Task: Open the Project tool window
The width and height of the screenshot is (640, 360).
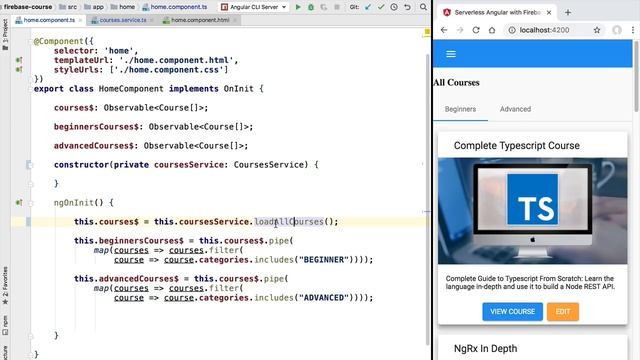Action: tap(5, 35)
